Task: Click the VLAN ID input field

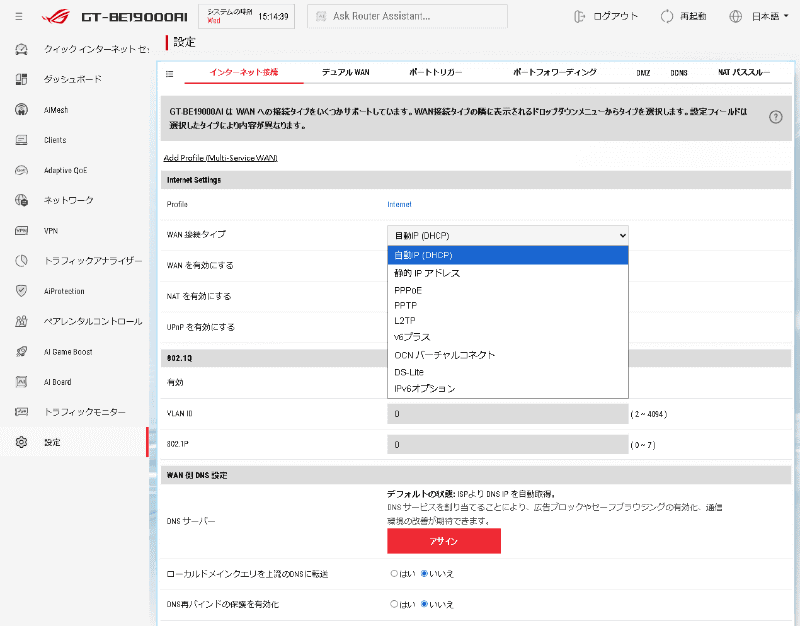Action: pos(508,414)
